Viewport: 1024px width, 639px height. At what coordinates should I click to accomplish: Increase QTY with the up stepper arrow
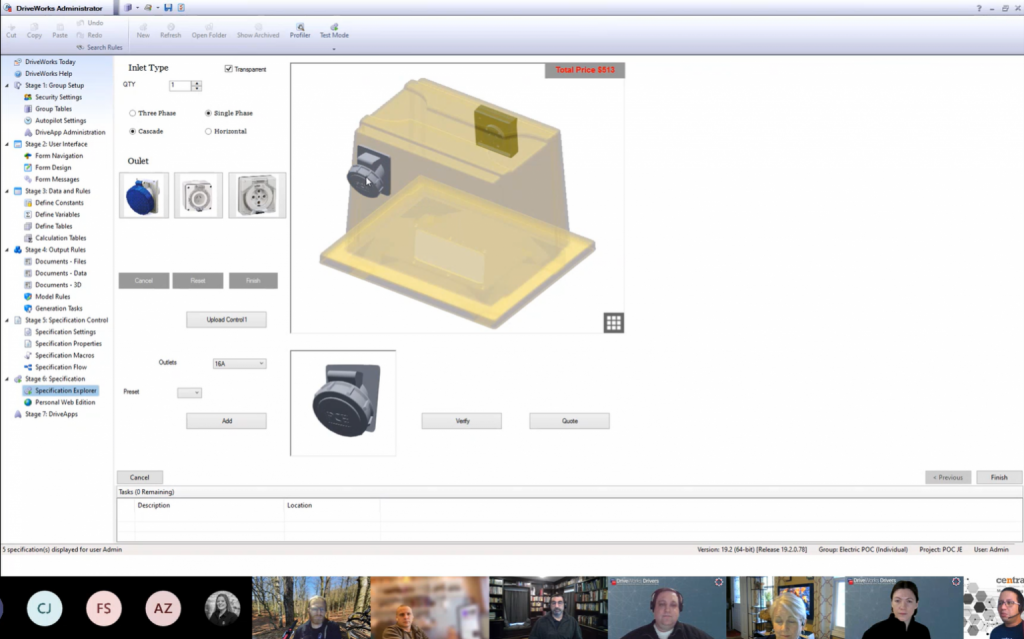(197, 83)
